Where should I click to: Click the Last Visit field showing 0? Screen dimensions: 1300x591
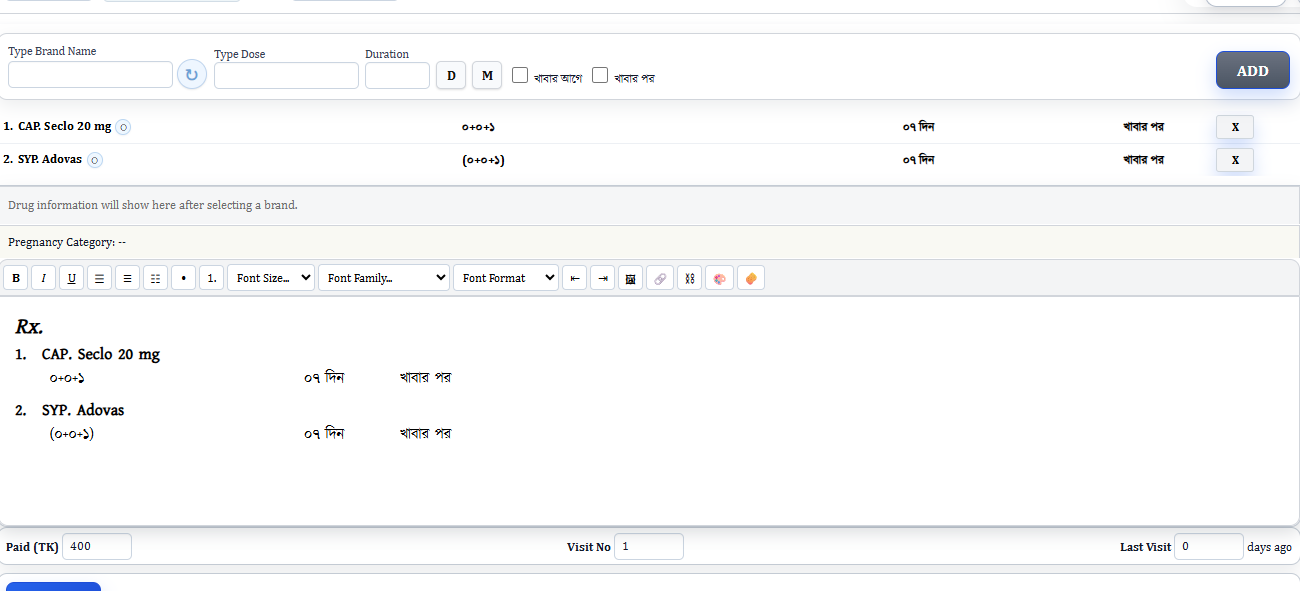pyautogui.click(x=1209, y=546)
